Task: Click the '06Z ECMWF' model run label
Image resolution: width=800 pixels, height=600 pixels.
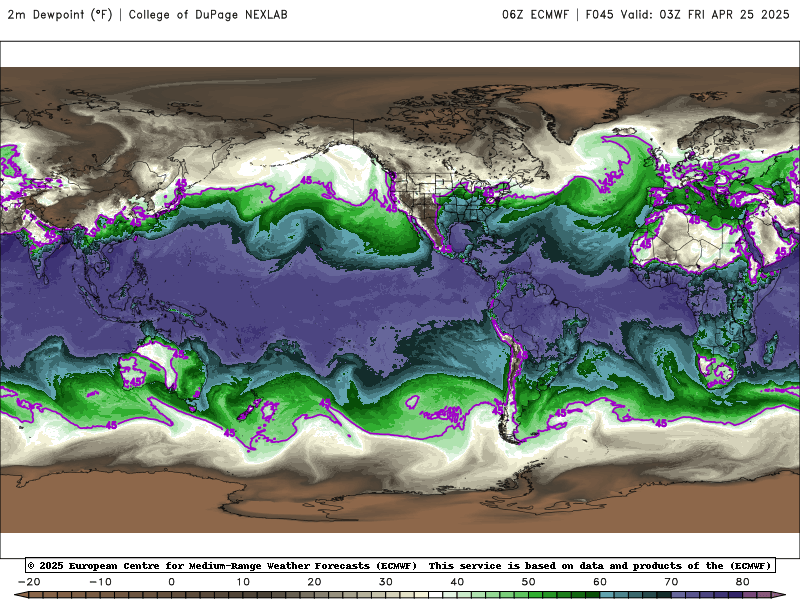Action: [x=535, y=14]
